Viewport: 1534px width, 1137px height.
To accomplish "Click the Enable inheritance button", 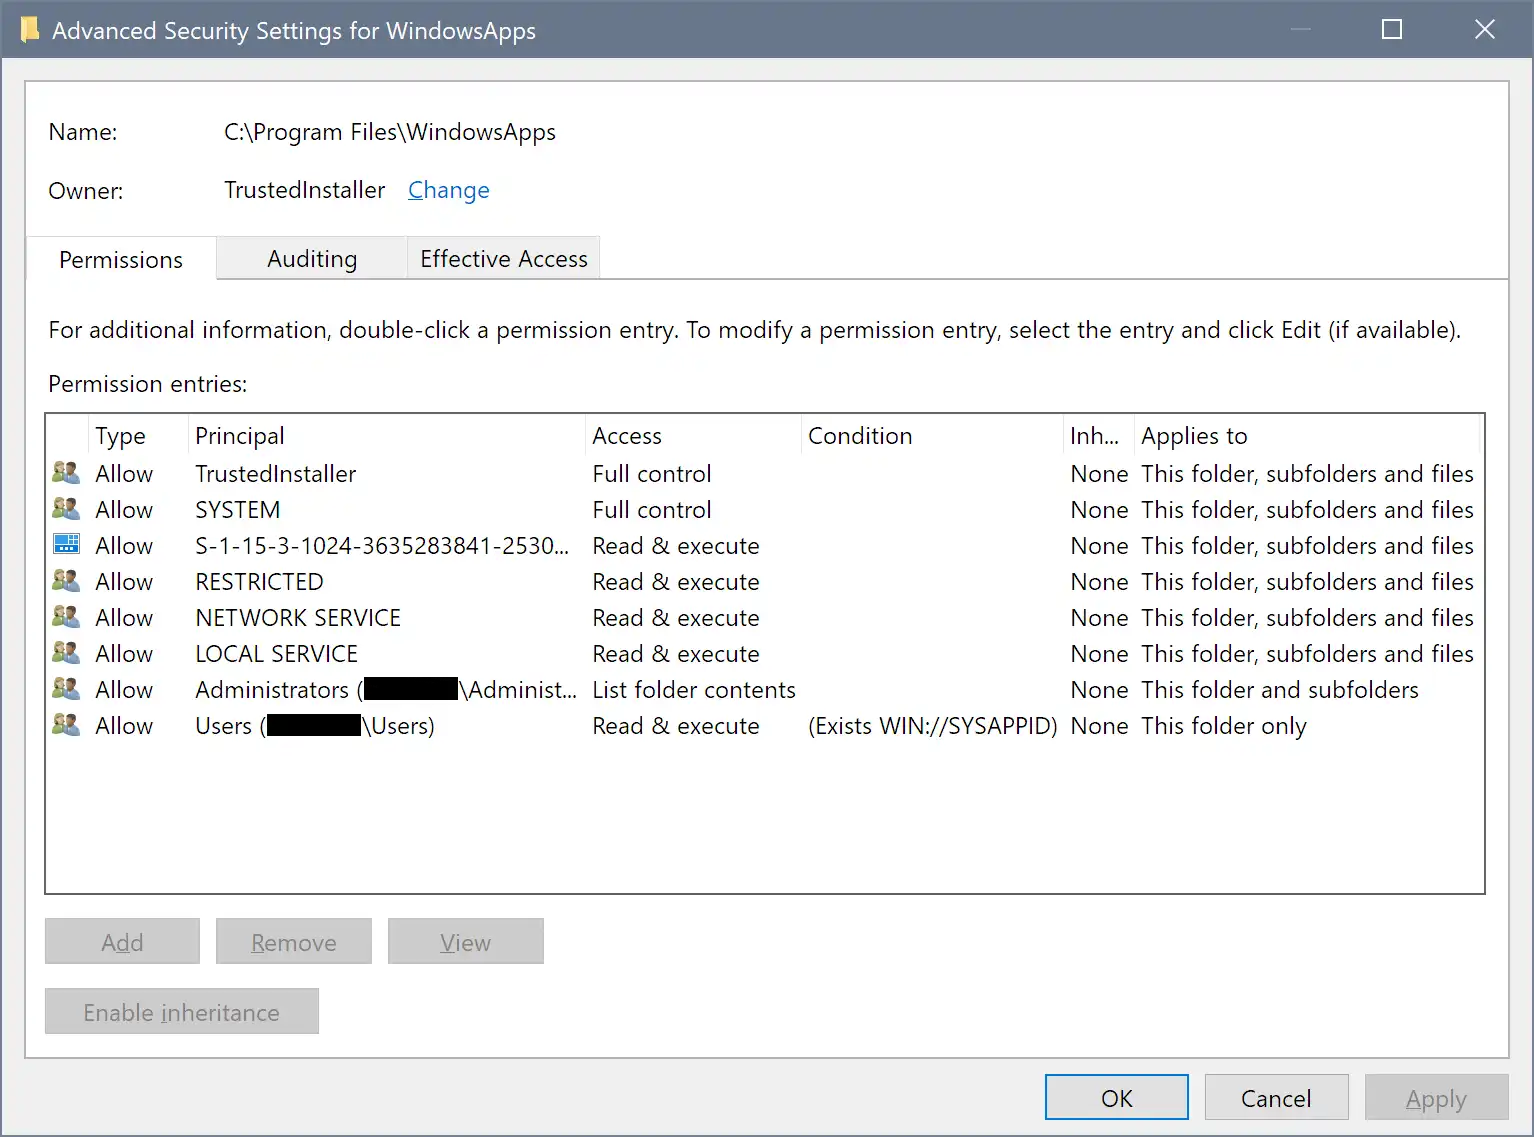I will point(181,1011).
